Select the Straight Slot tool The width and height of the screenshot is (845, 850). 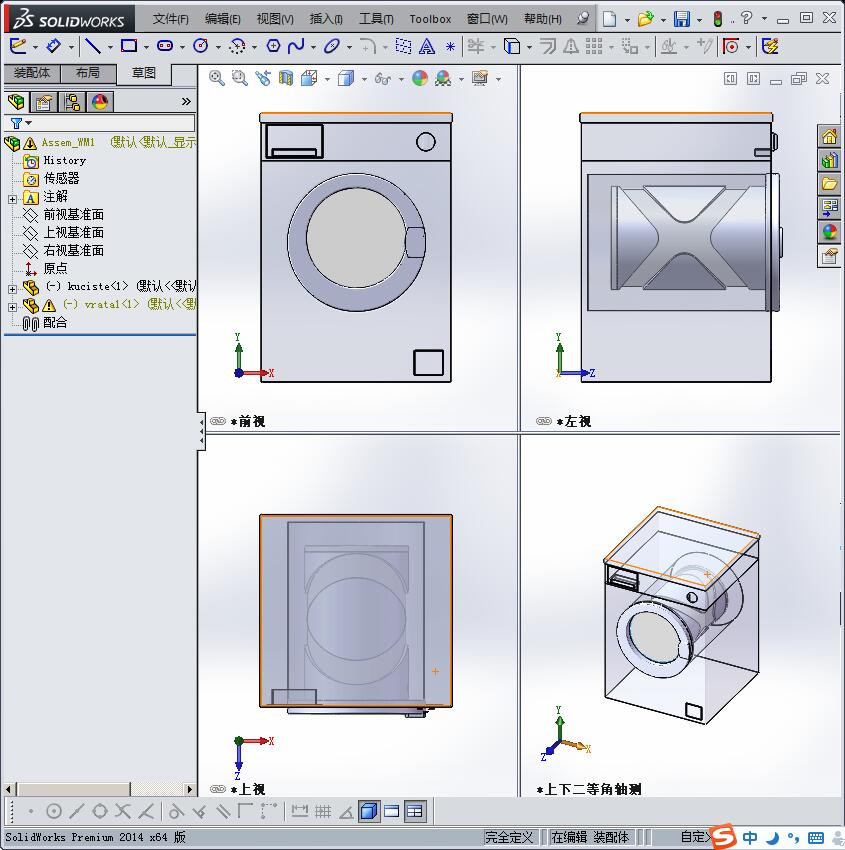pos(165,47)
